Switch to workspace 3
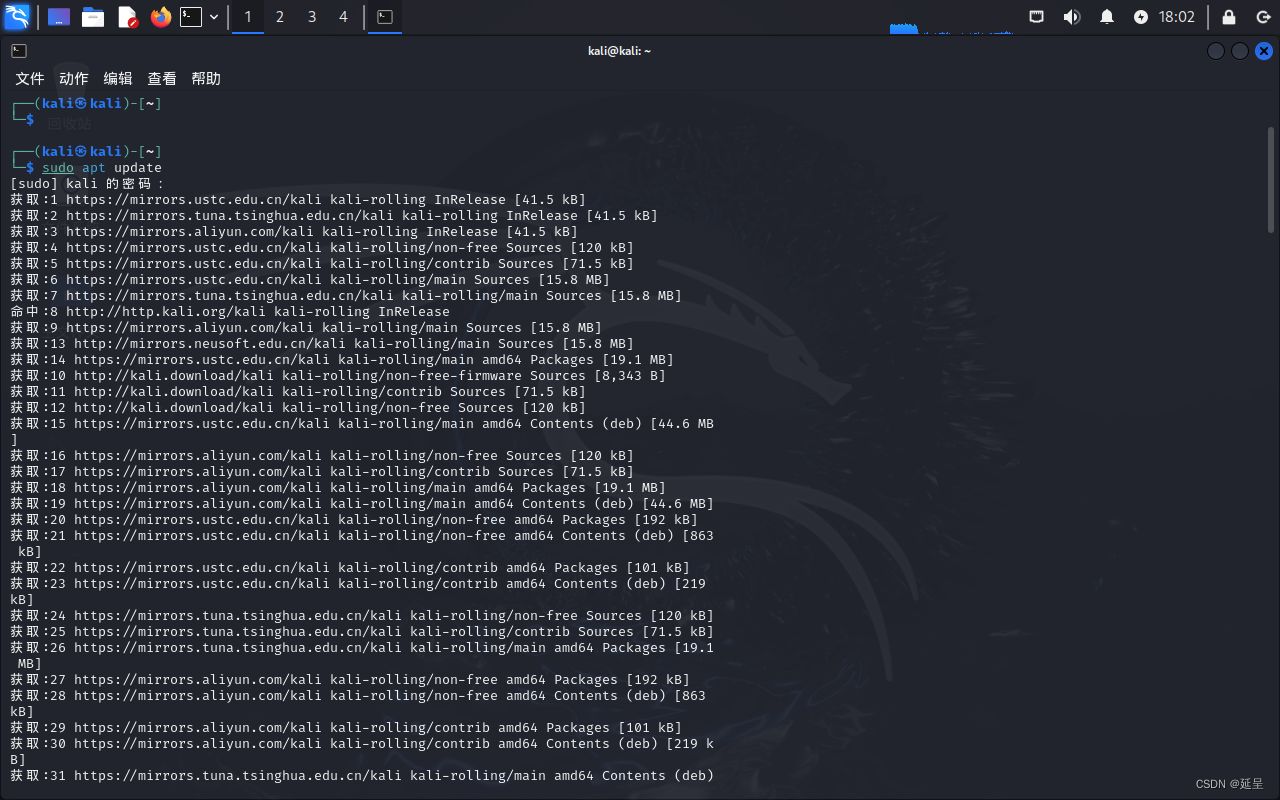The height and width of the screenshot is (800, 1280). pyautogui.click(x=312, y=17)
